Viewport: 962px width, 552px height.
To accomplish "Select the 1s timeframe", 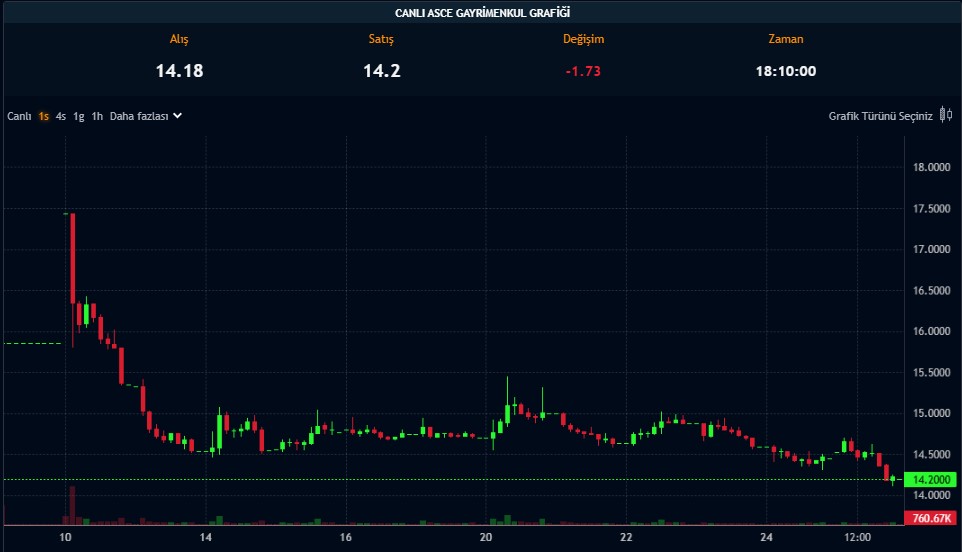I will [44, 116].
